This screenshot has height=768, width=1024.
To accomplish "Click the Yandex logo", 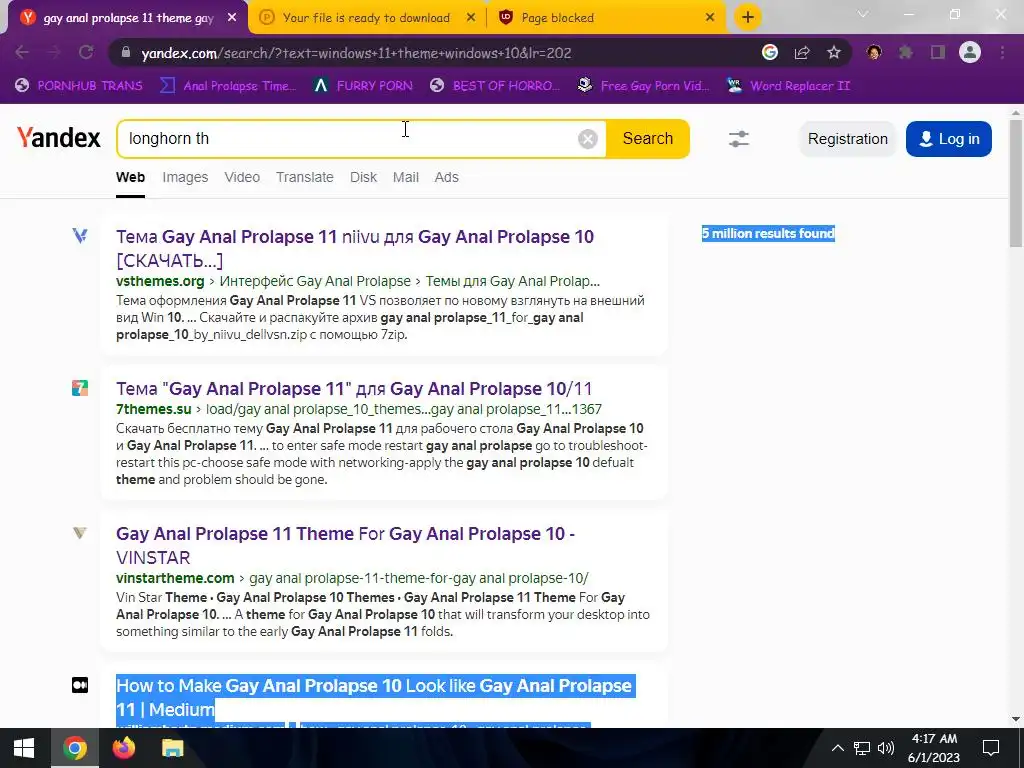I will [x=59, y=138].
